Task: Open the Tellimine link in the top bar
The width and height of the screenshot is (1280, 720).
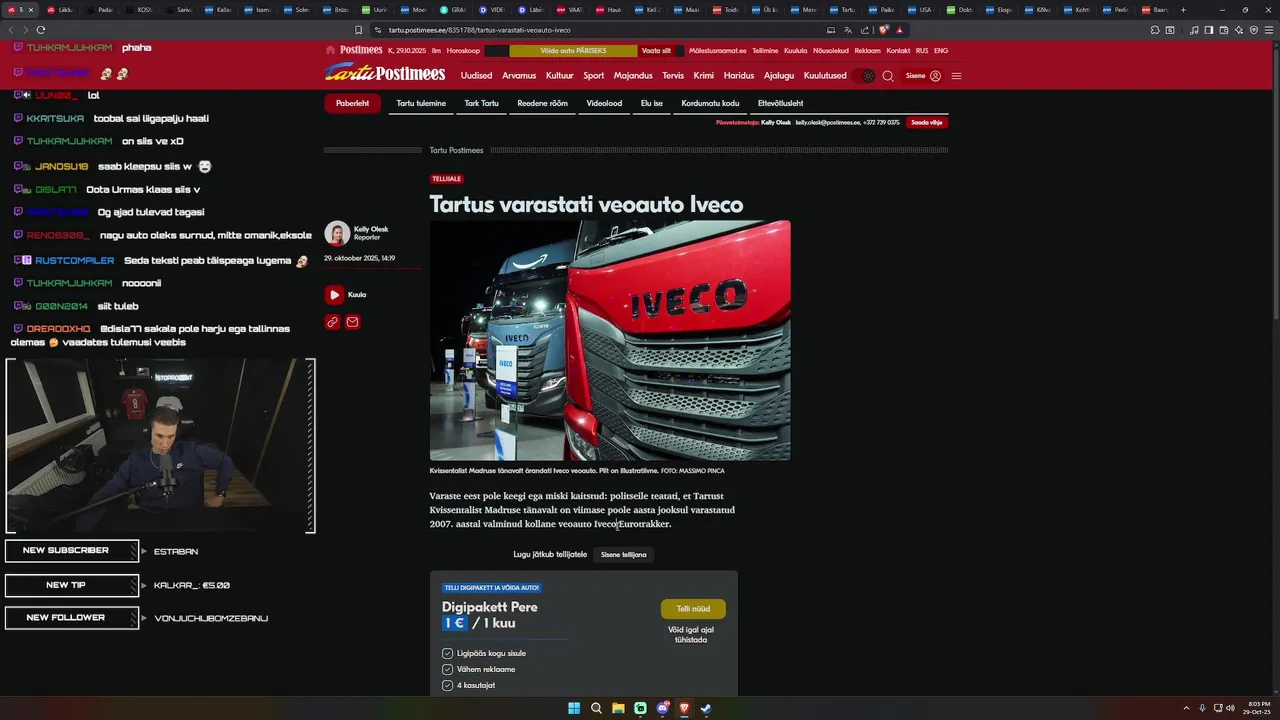Action: point(765,50)
